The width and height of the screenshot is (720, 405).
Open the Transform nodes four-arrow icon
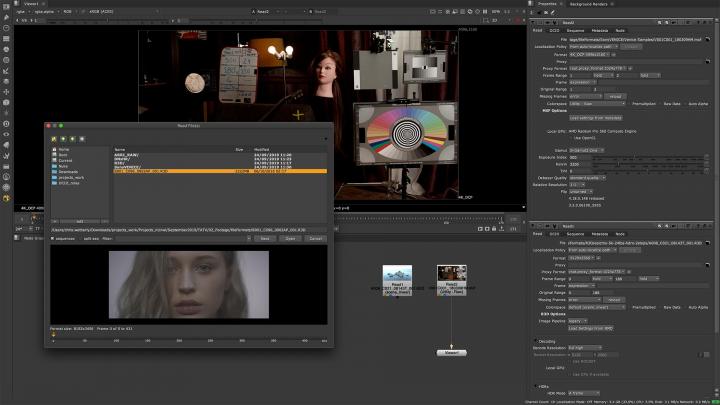tap(6, 92)
